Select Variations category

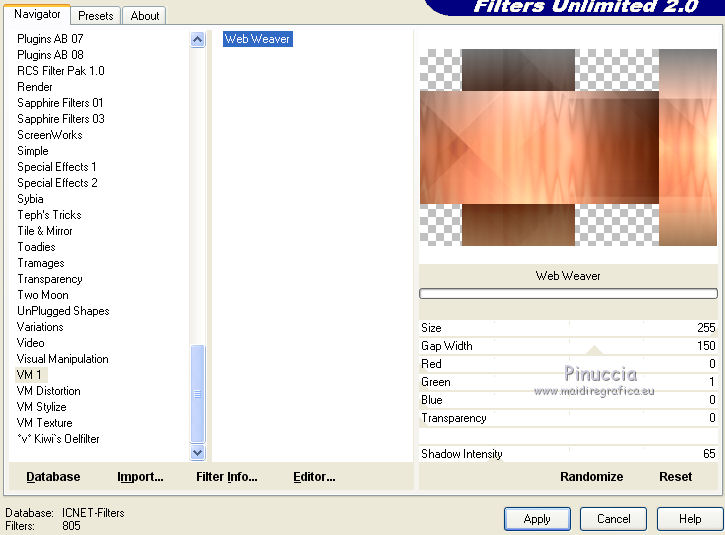coord(40,327)
